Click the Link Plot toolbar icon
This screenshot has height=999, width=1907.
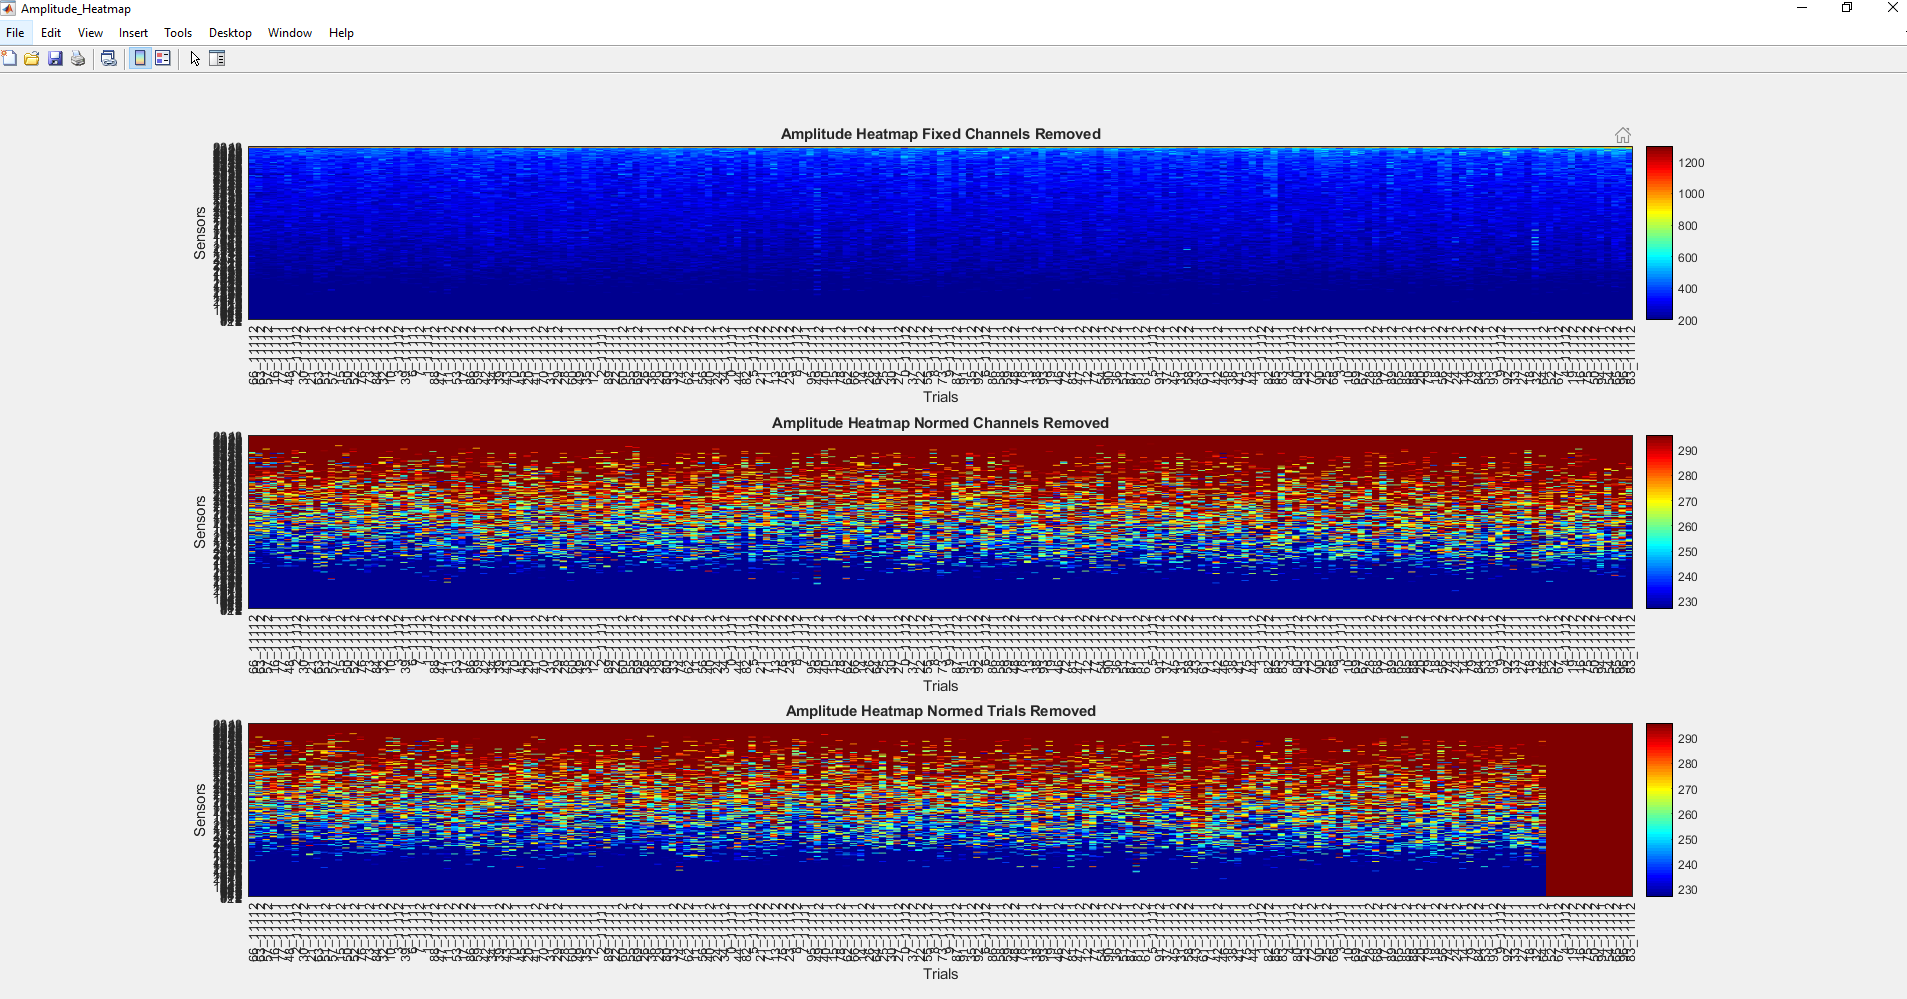[109, 58]
